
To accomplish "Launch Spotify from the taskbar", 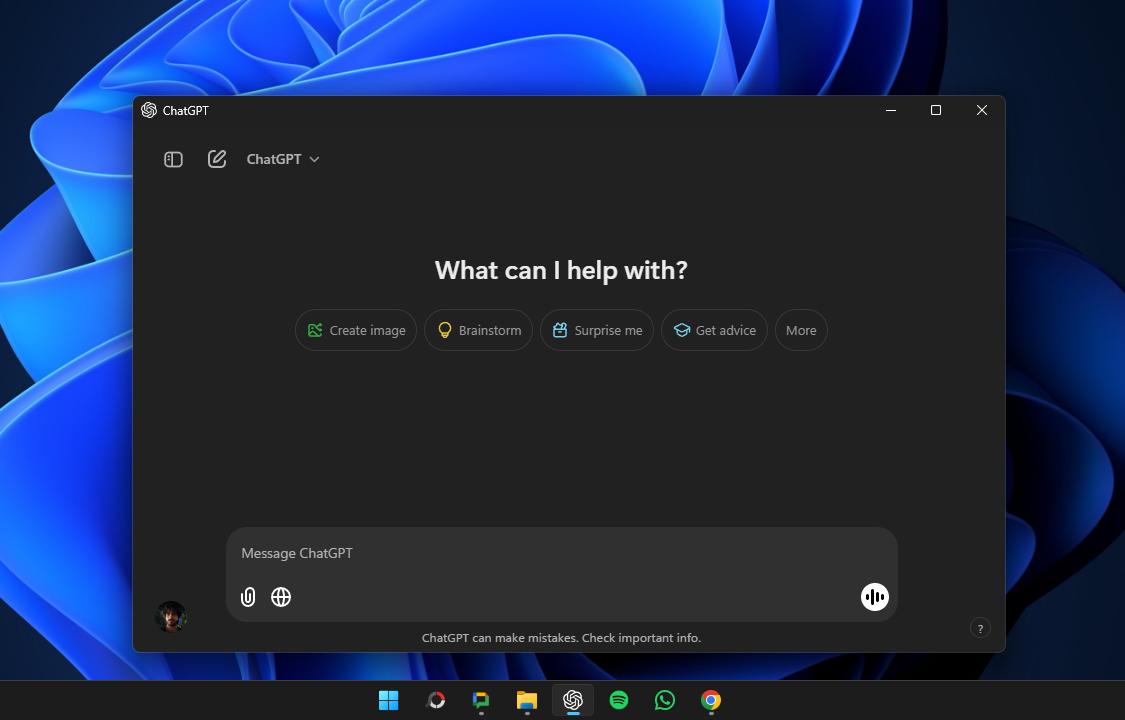I will [x=619, y=700].
